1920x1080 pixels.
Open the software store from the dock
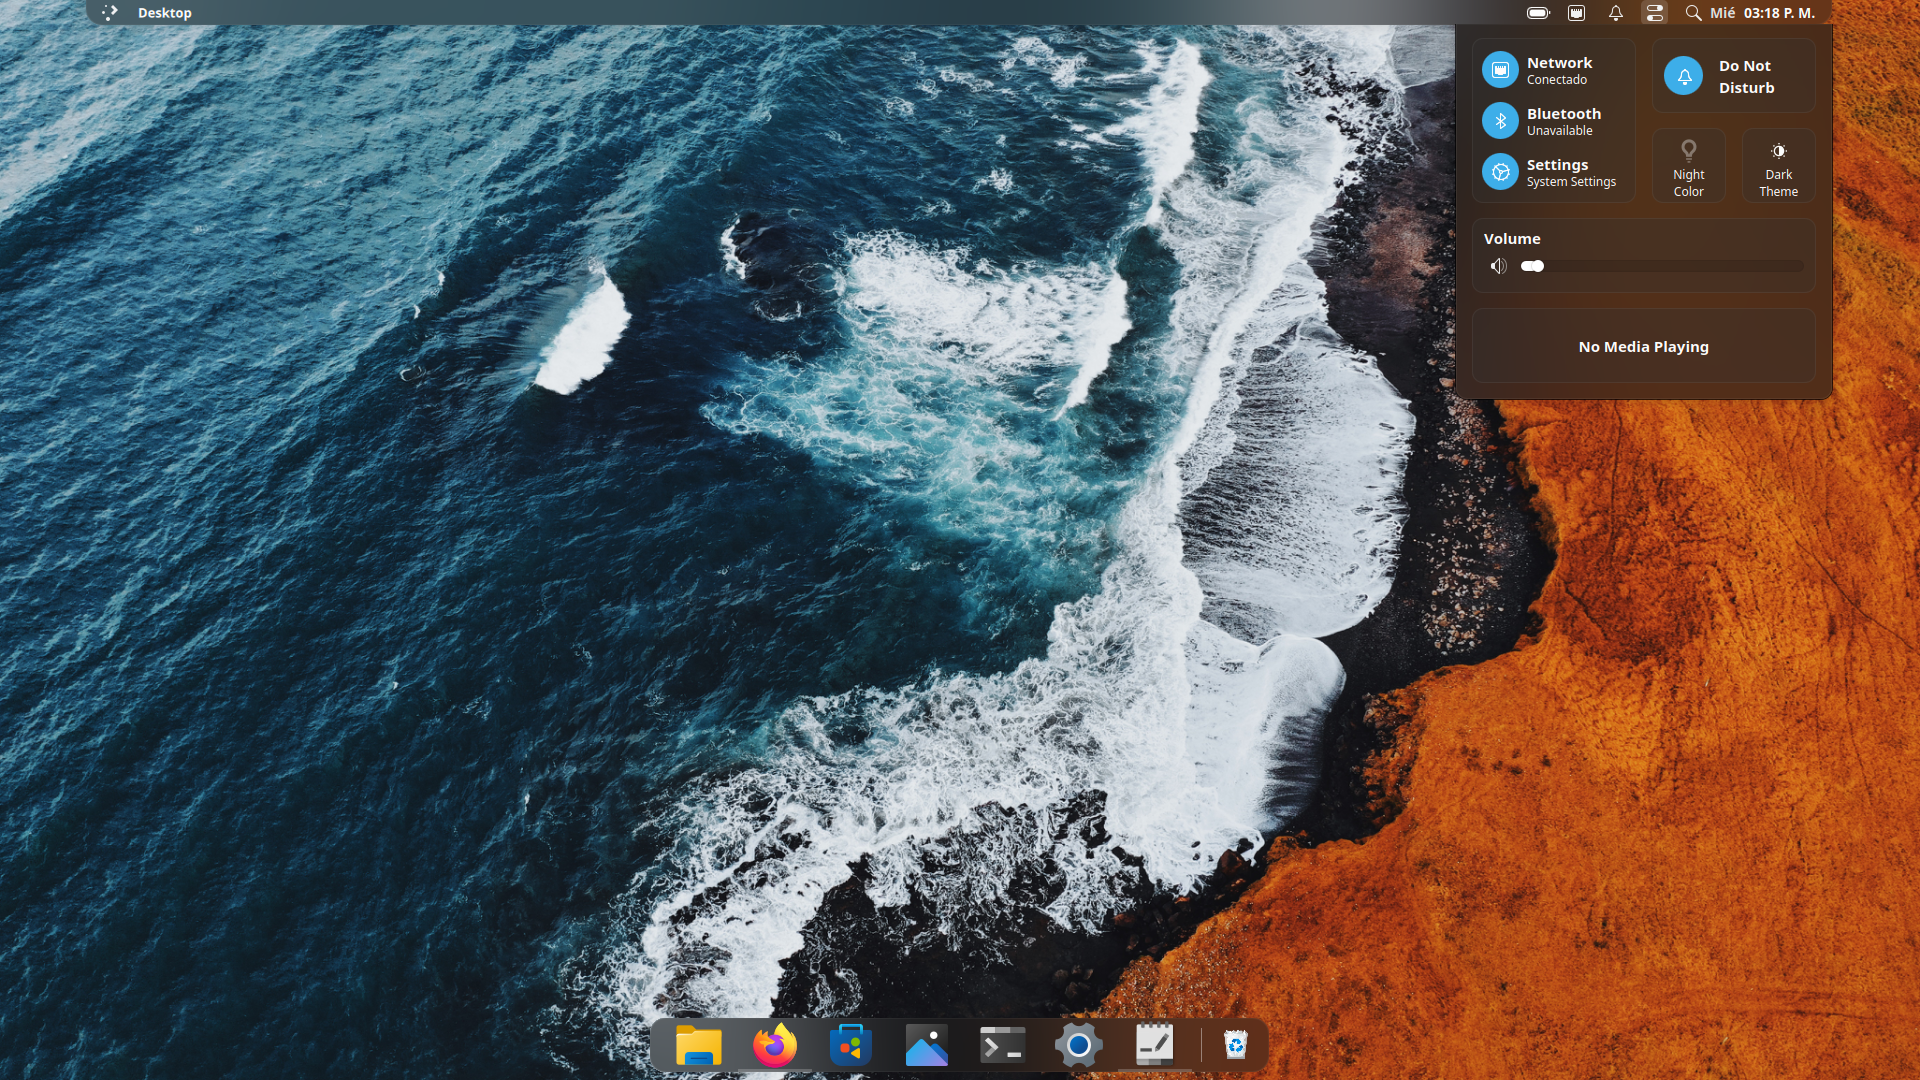coord(851,1046)
